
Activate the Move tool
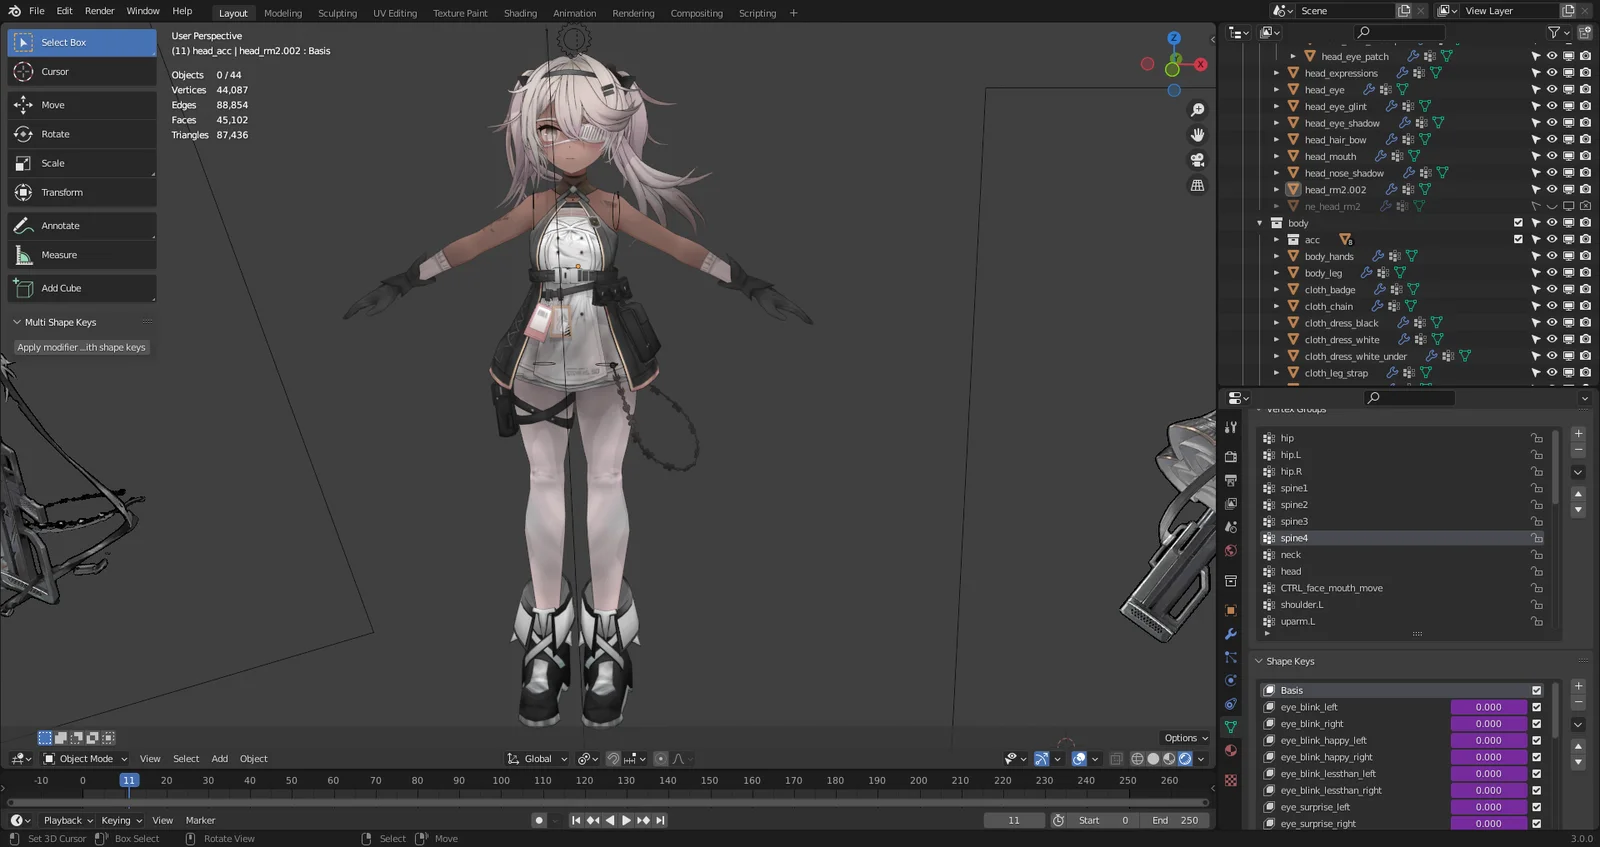[x=82, y=105]
